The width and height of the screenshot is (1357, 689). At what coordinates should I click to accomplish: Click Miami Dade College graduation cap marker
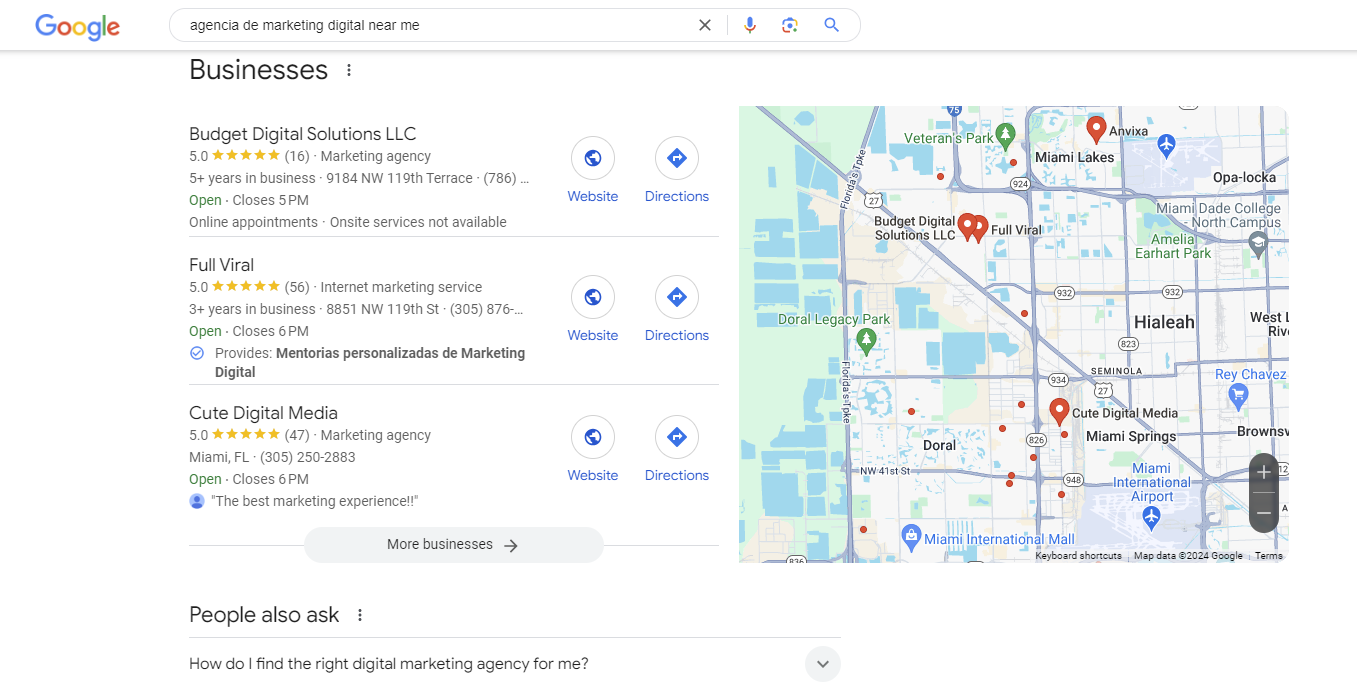click(1258, 243)
